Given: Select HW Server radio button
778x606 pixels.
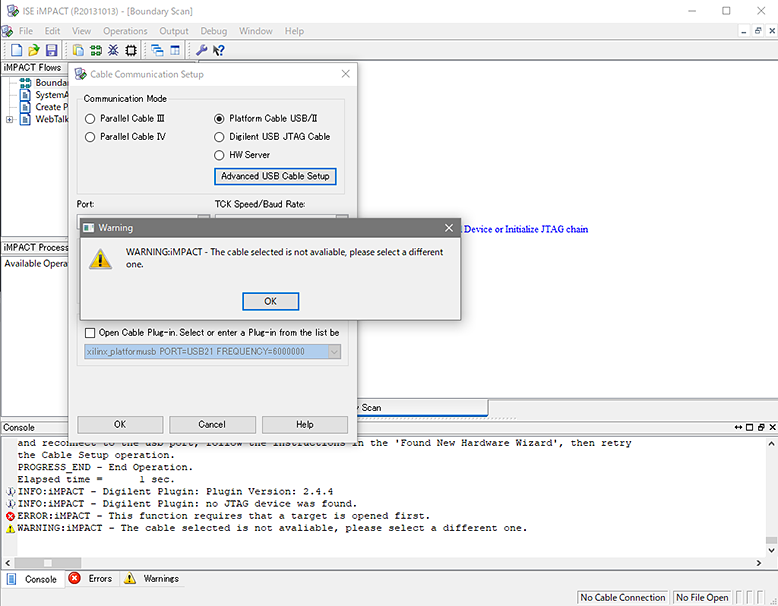Looking at the screenshot, I should tap(219, 155).
